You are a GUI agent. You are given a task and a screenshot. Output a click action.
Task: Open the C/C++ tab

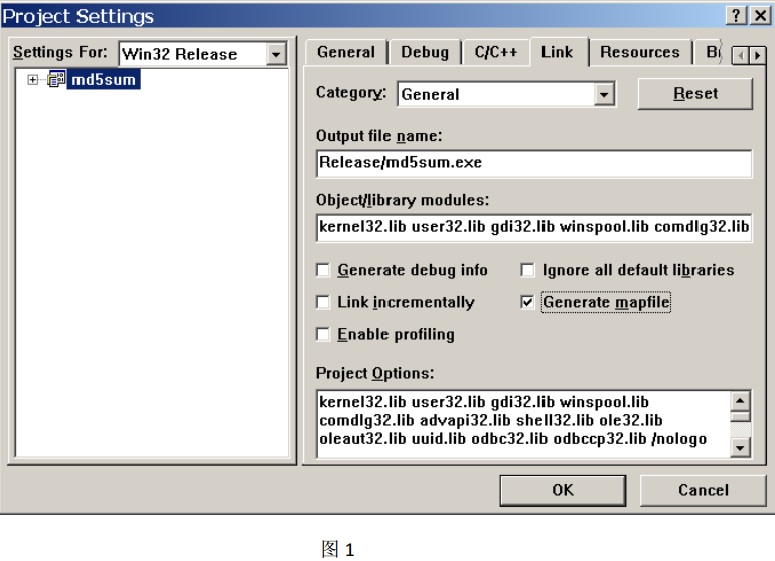point(496,53)
